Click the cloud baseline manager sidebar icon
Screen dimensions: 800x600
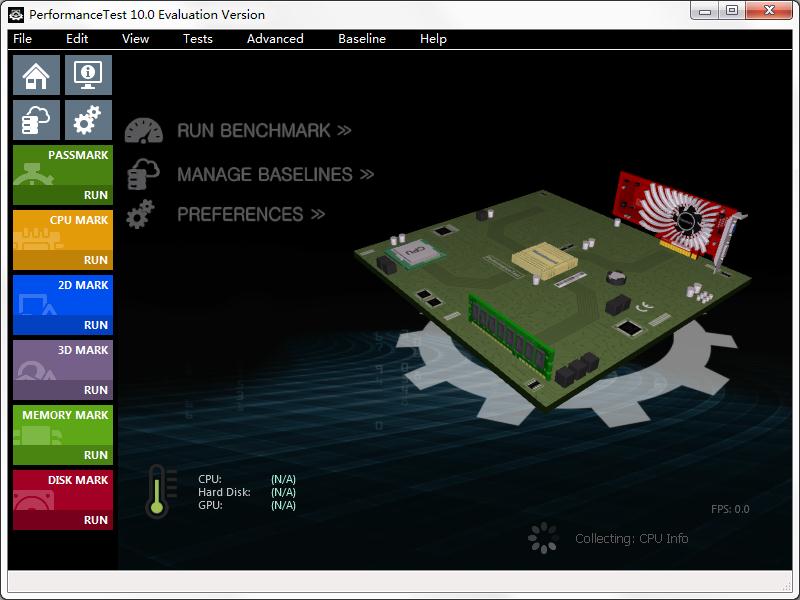[x=36, y=120]
